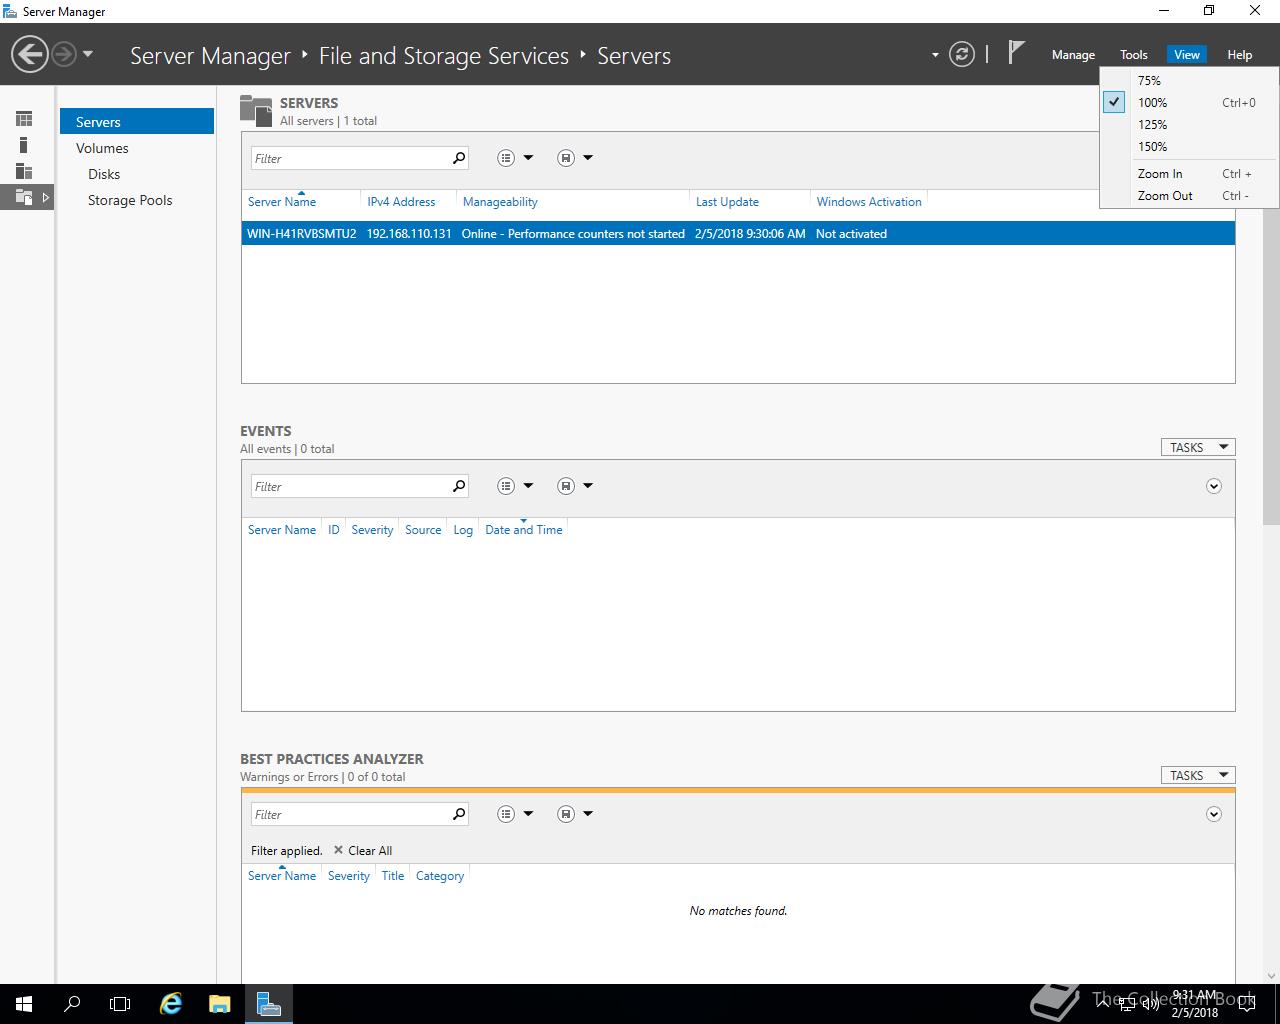Open the Manage menu
This screenshot has width=1280, height=1024.
pyautogui.click(x=1073, y=55)
